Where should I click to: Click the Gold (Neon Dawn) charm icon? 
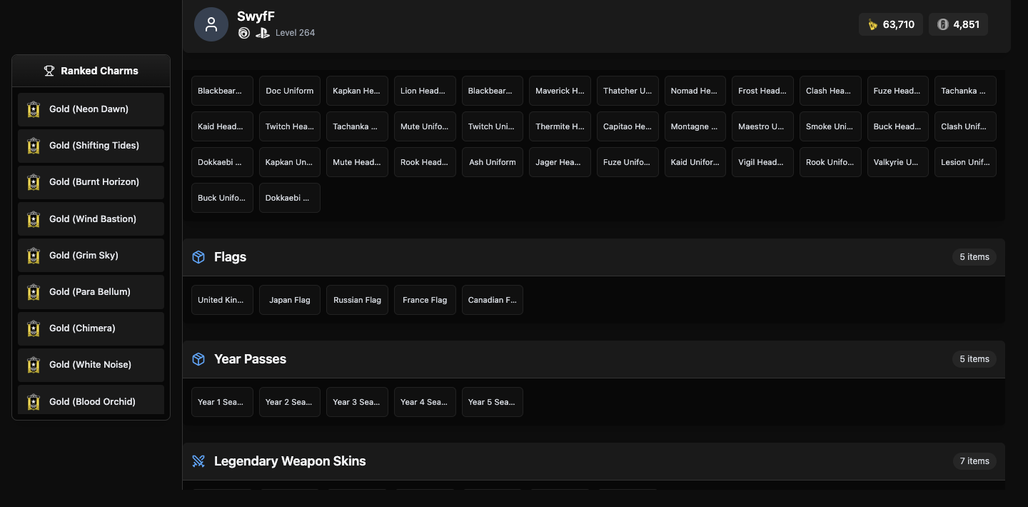pyautogui.click(x=33, y=110)
